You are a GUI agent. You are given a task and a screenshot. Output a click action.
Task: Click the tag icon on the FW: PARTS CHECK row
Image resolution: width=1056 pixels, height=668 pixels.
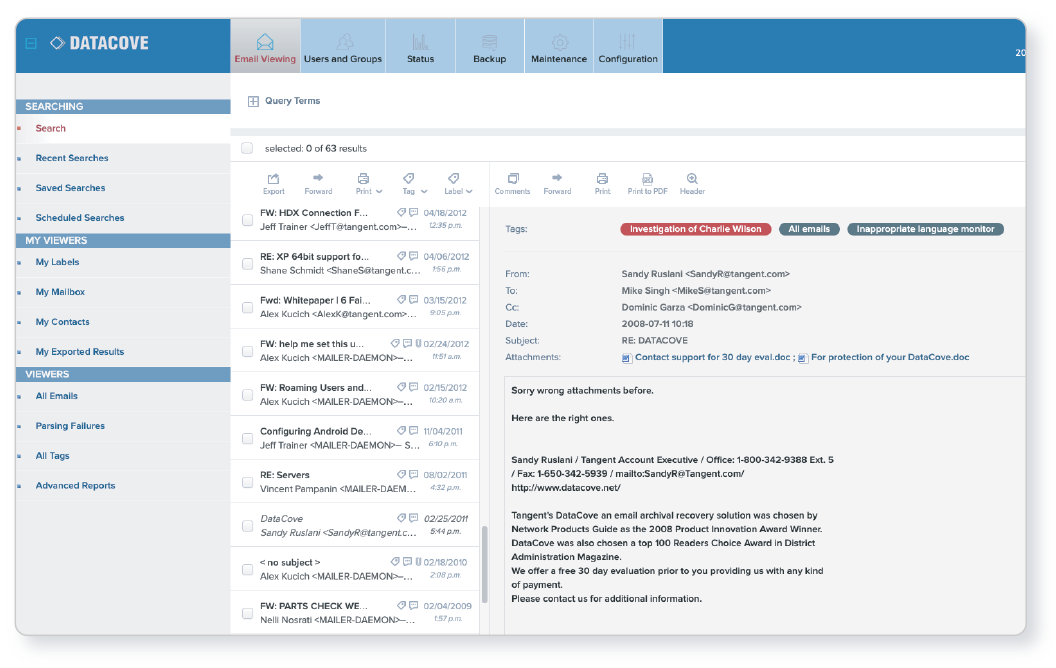(401, 605)
